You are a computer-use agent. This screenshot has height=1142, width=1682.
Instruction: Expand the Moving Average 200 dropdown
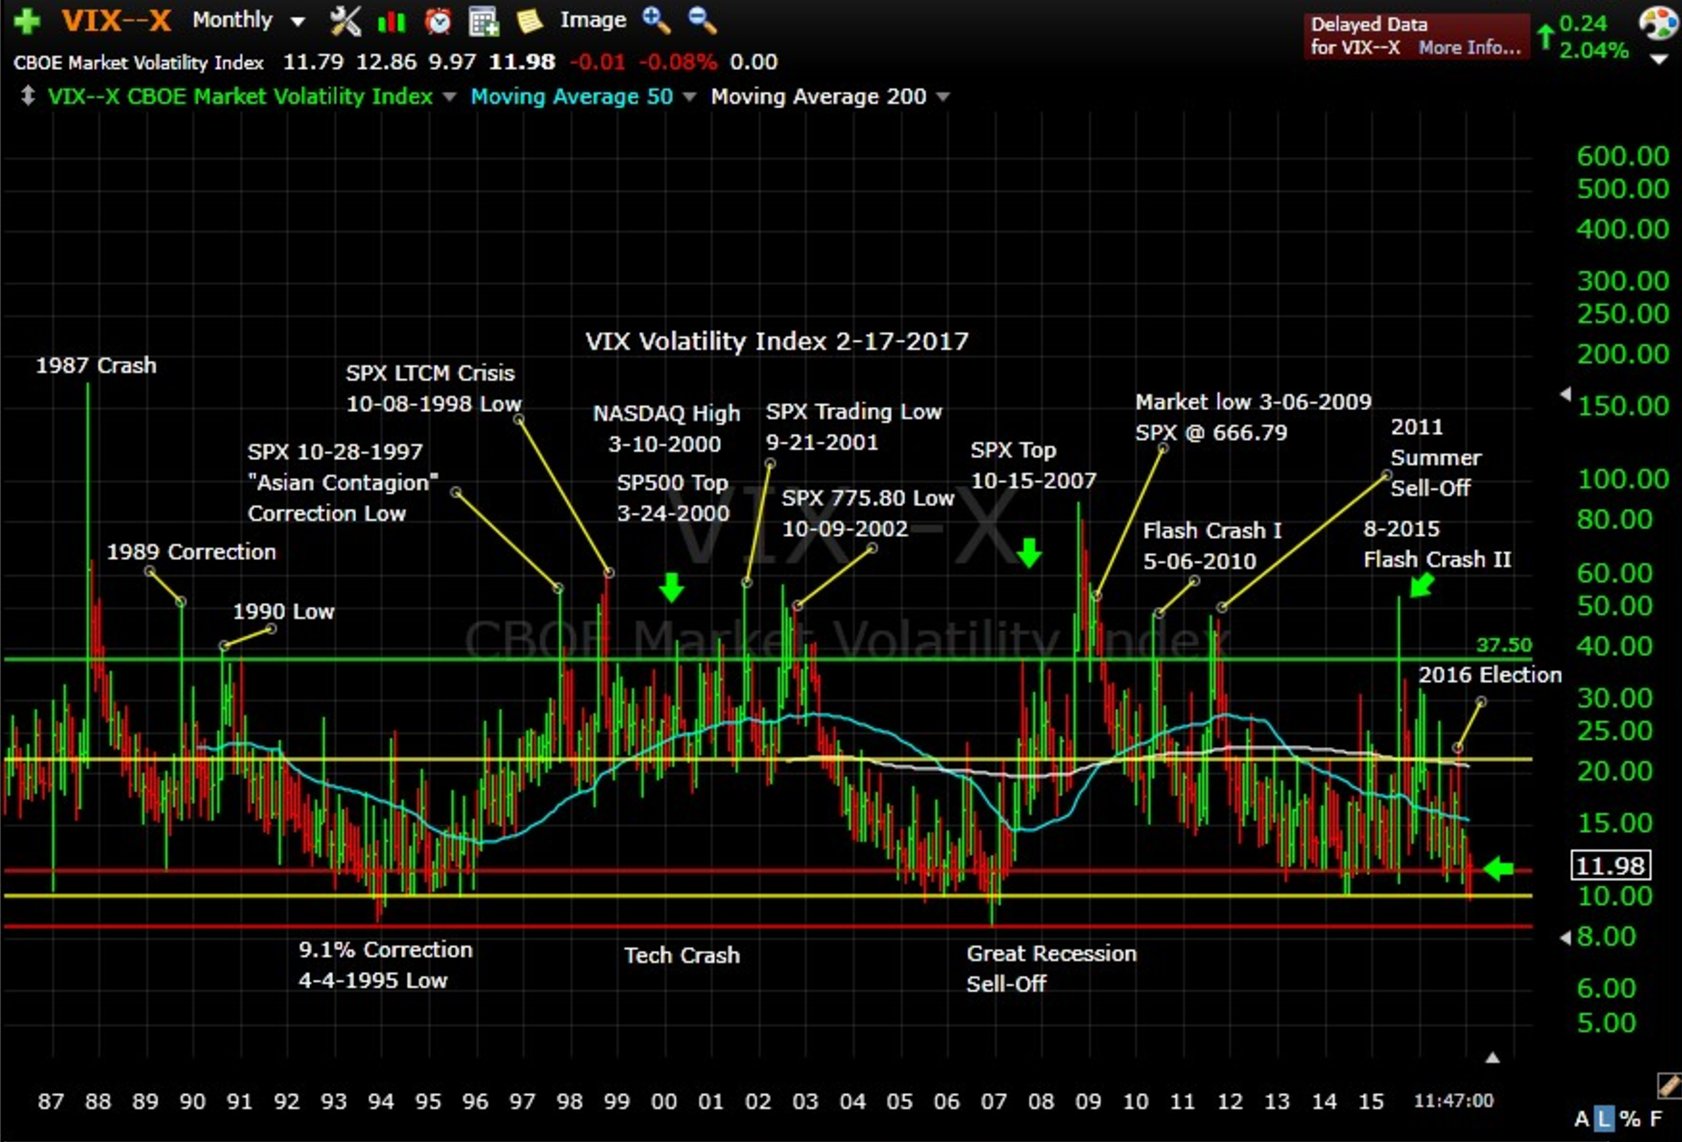(942, 97)
